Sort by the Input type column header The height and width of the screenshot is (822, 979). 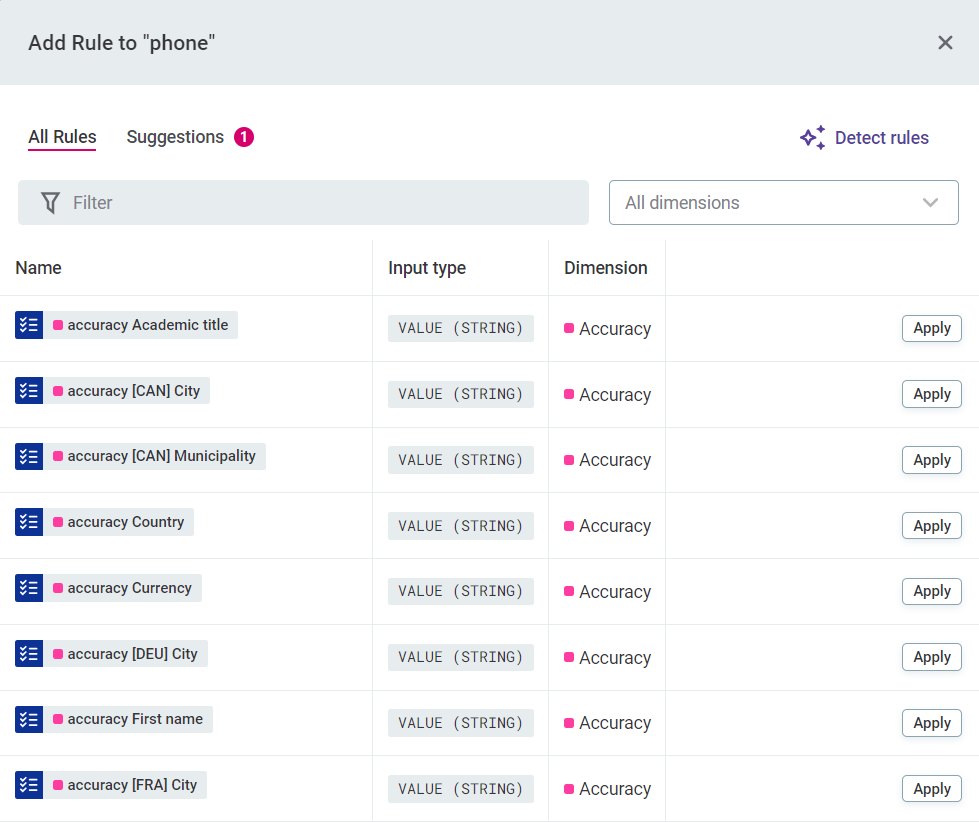click(427, 268)
